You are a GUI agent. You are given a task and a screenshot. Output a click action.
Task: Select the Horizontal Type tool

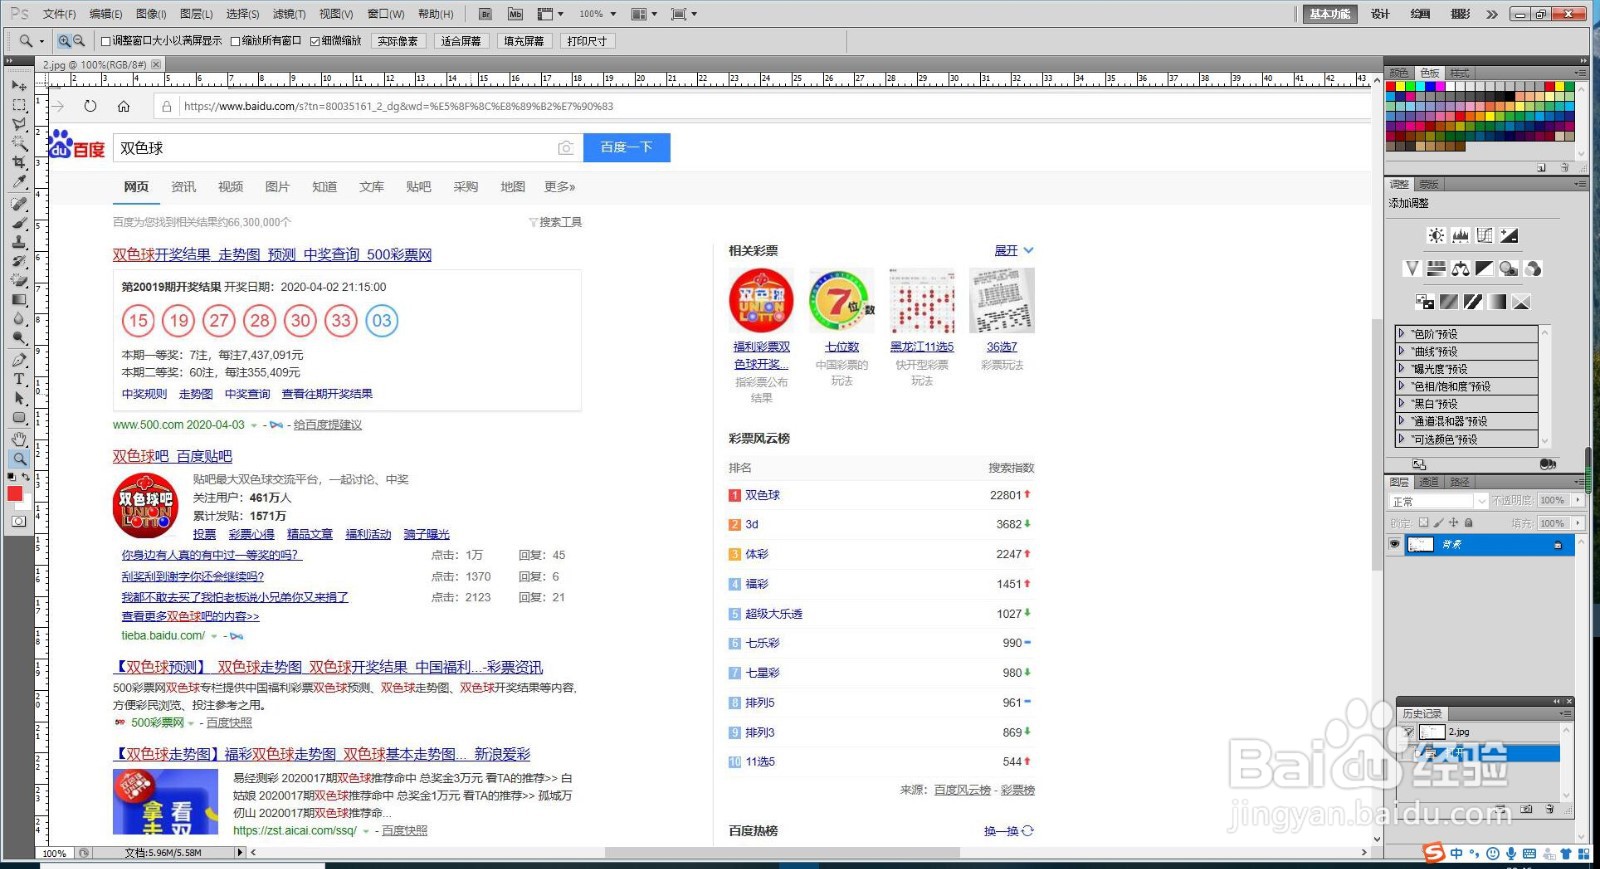[x=18, y=379]
